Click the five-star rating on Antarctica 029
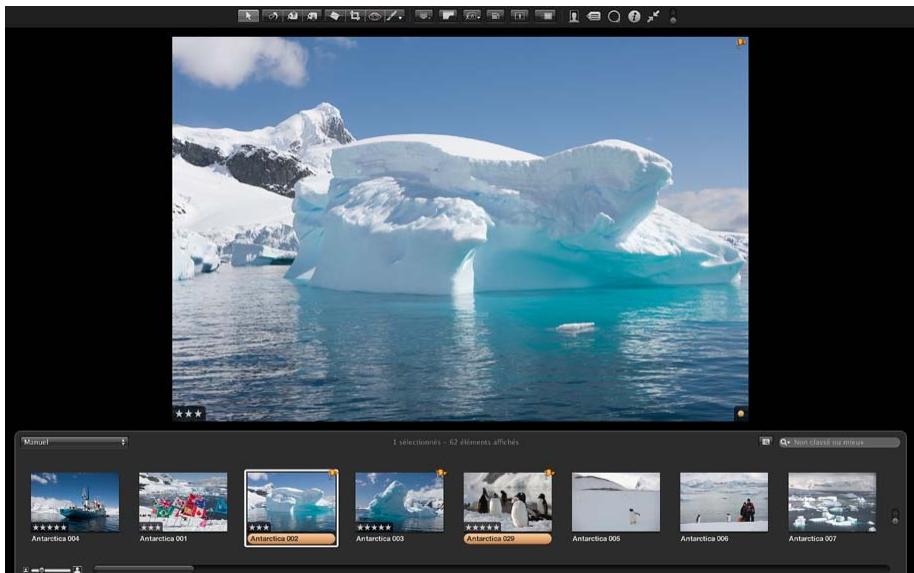 point(482,528)
